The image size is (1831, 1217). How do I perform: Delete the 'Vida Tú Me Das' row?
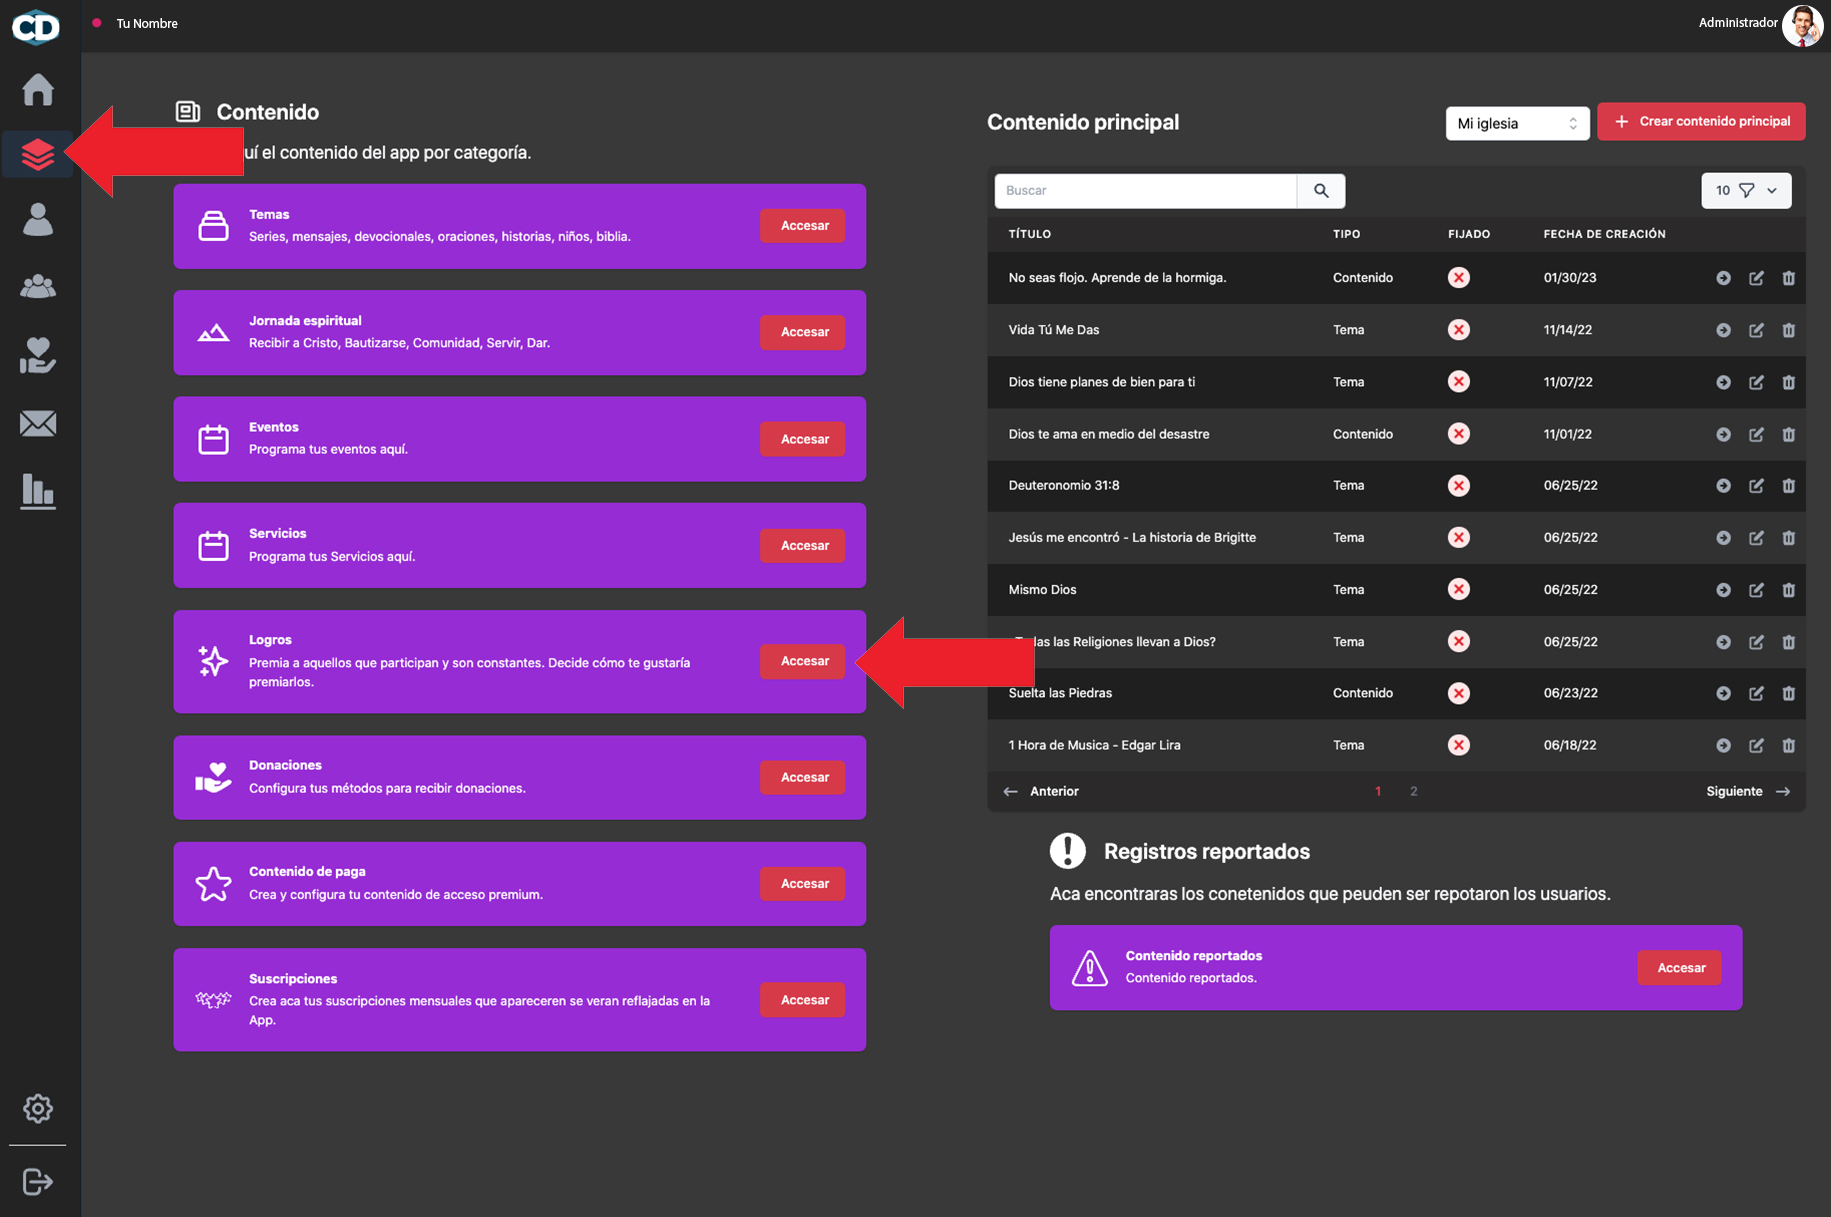coord(1788,330)
